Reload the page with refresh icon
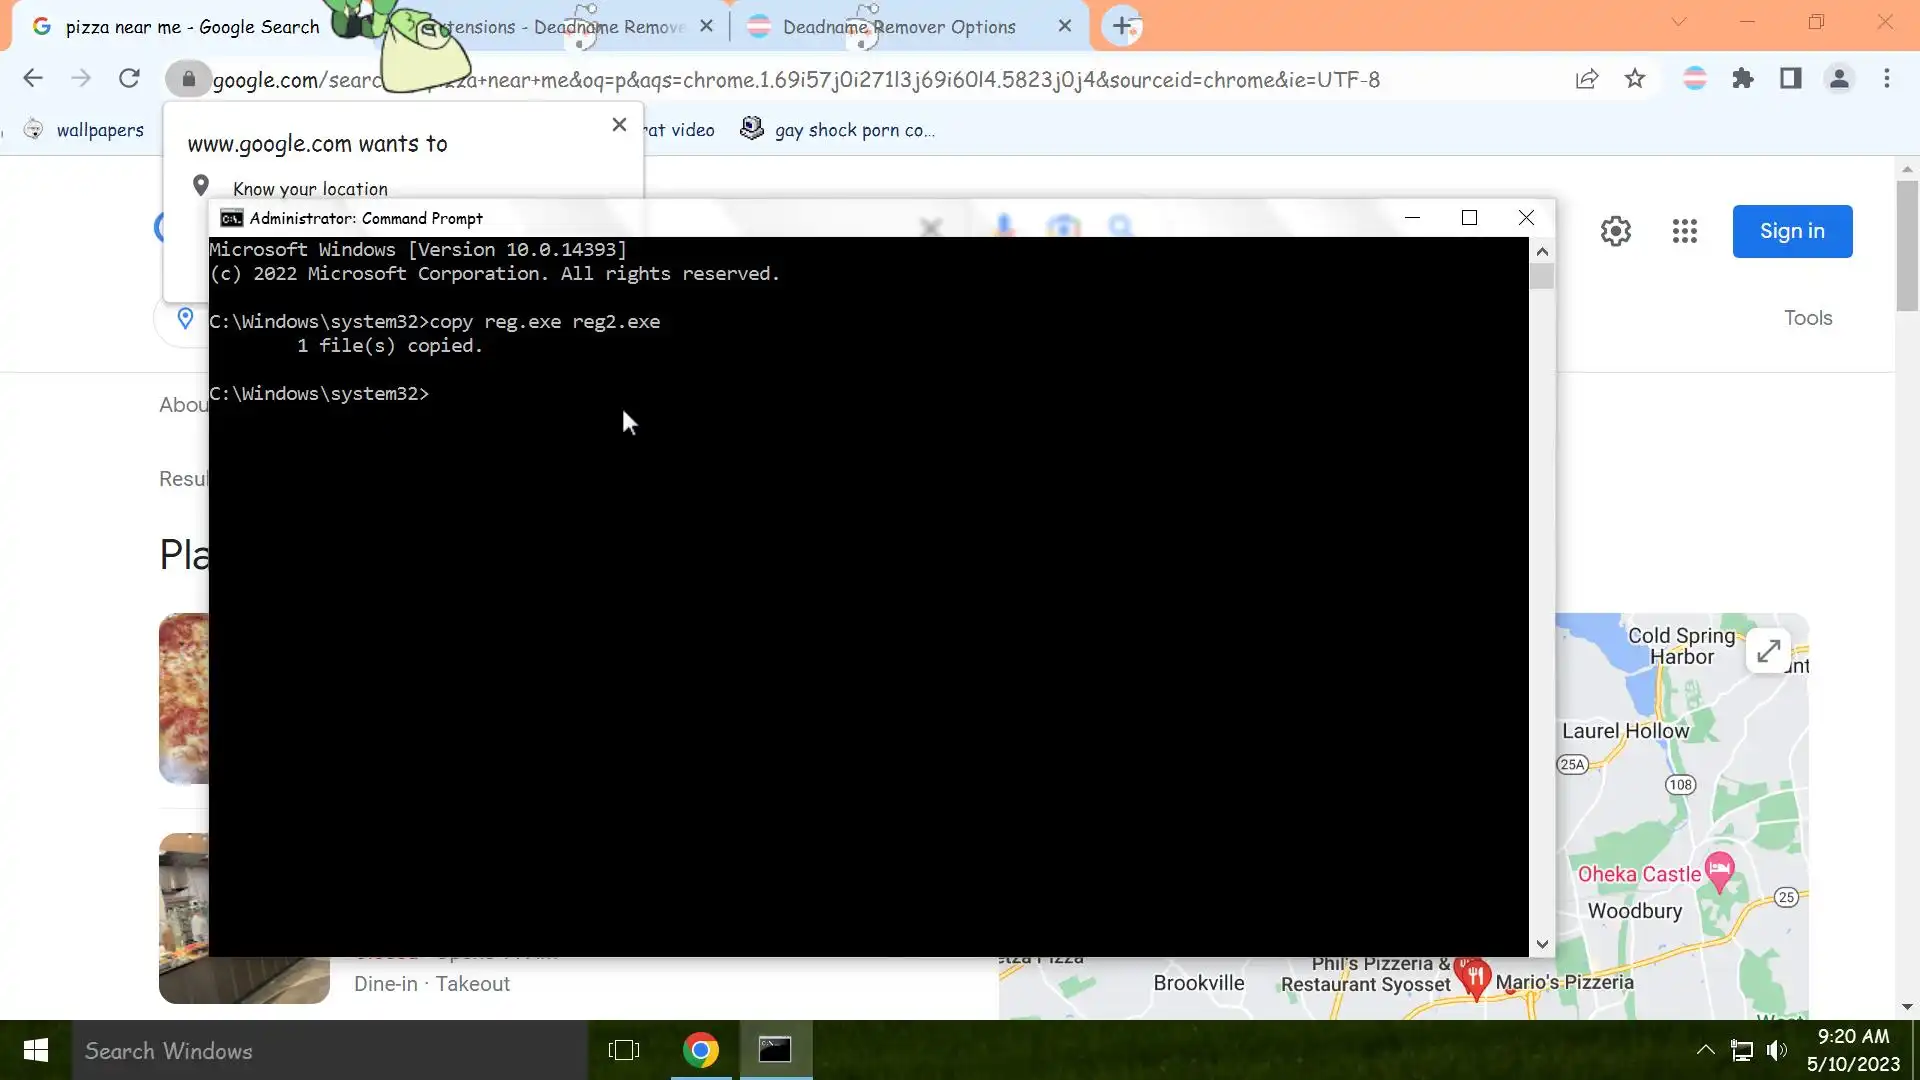The height and width of the screenshot is (1080, 1920). pyautogui.click(x=129, y=78)
